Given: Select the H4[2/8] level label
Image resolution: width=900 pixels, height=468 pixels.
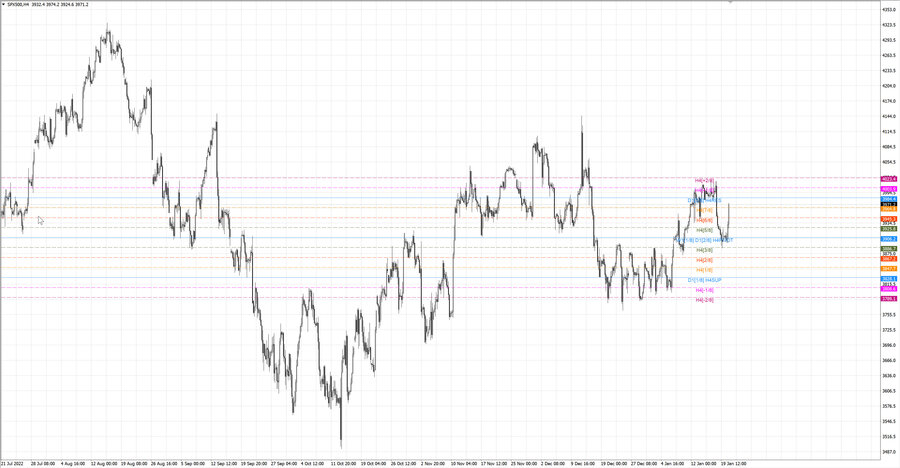Looking at the screenshot, I should (705, 260).
